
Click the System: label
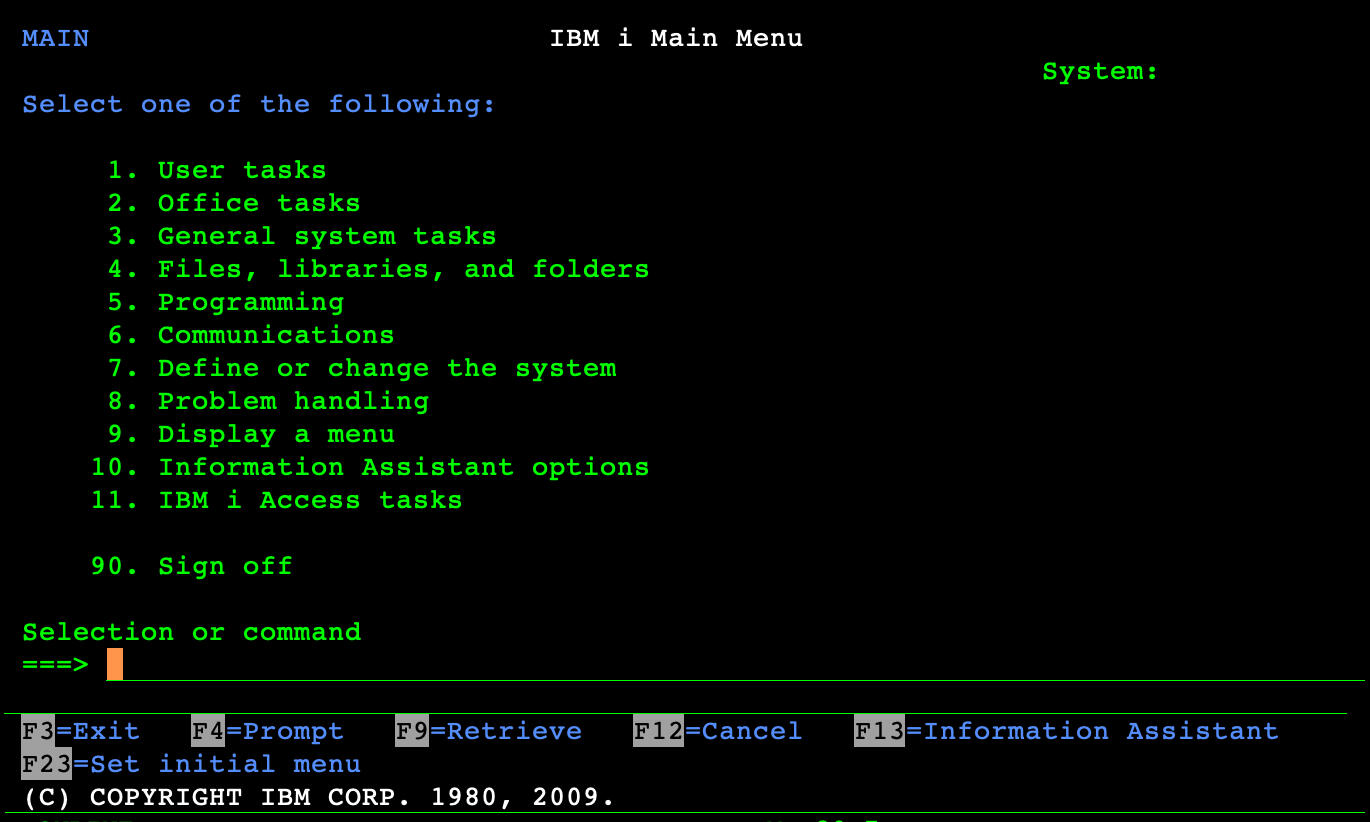point(1100,71)
